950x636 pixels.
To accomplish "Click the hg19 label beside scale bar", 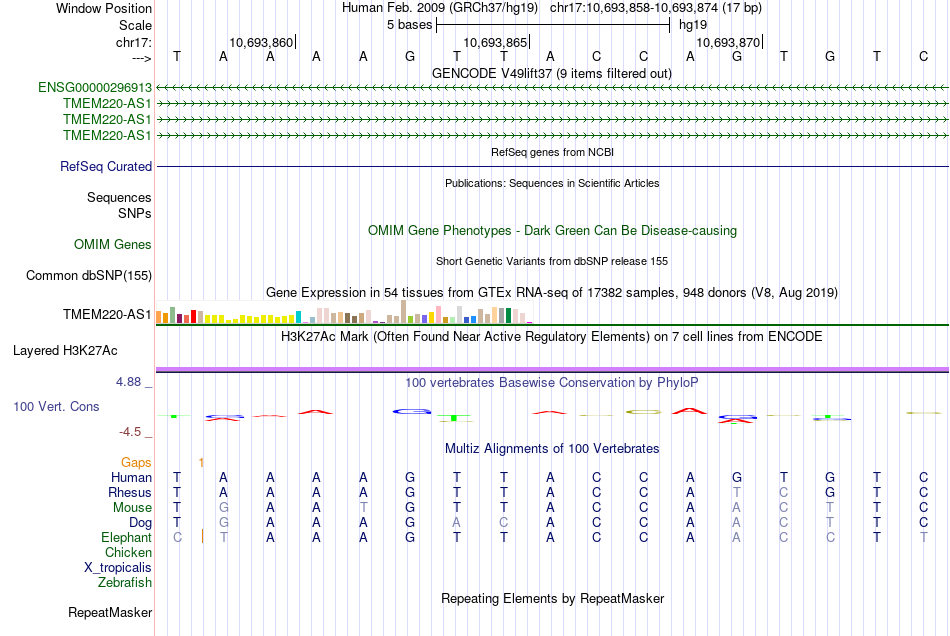I will pyautogui.click(x=693, y=25).
